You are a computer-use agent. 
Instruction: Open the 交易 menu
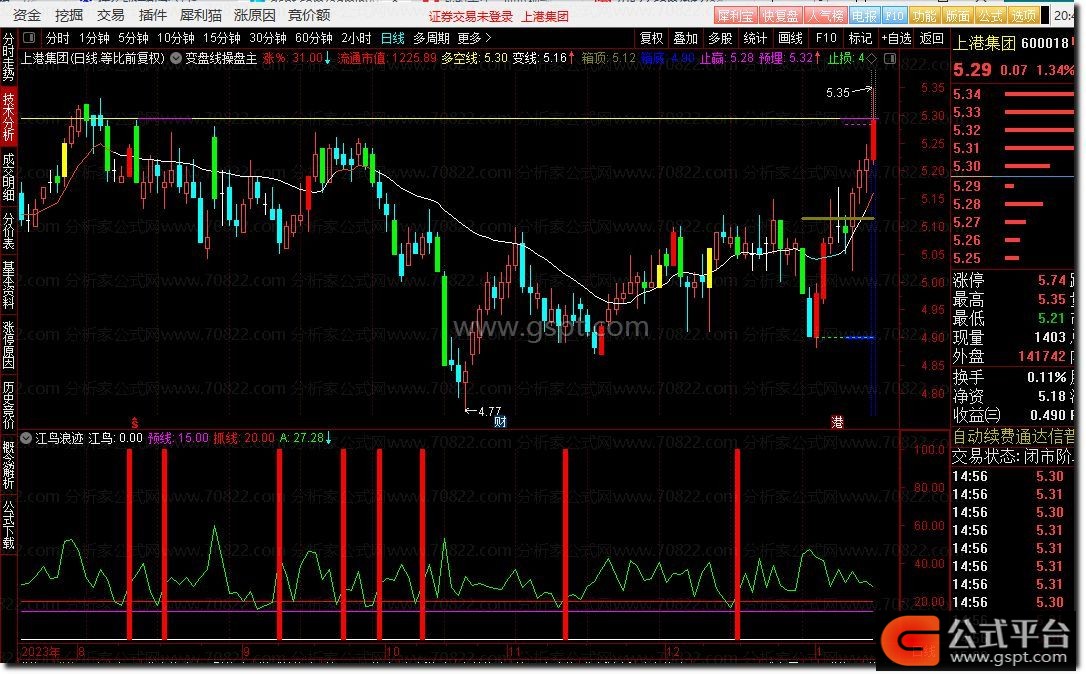click(x=111, y=15)
